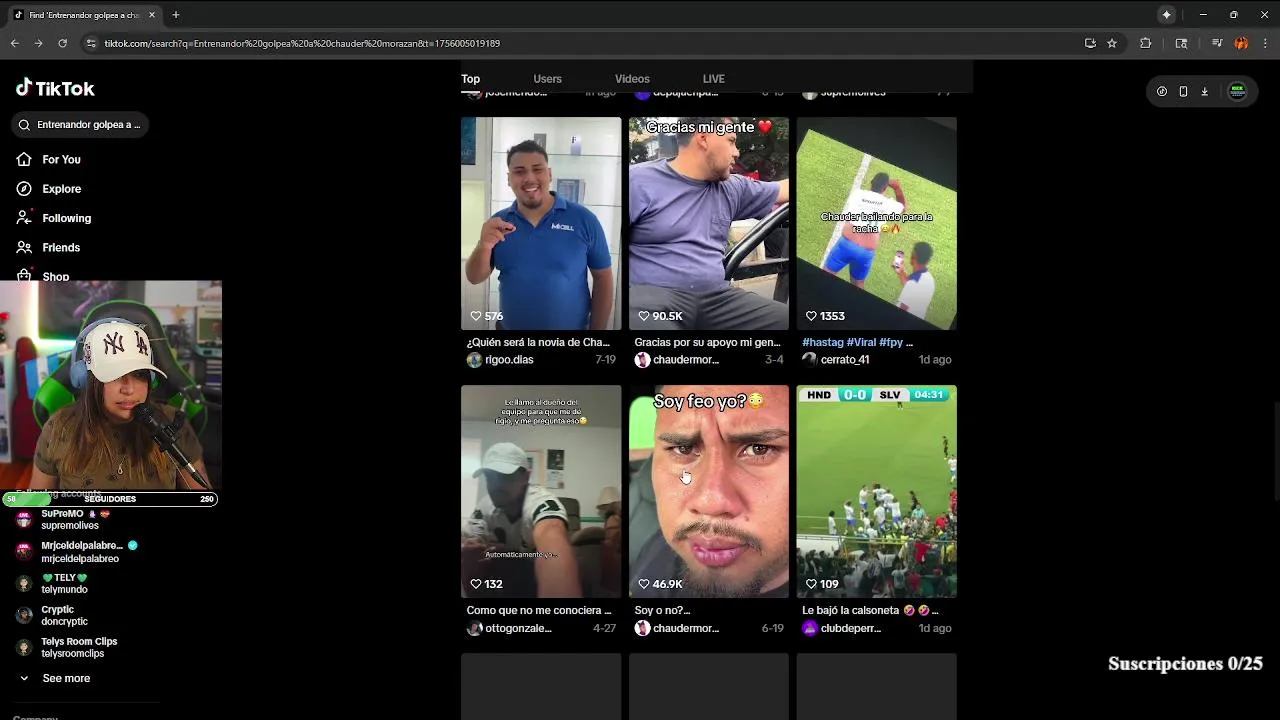
Task: Open chaudermor... profile under 'Soy o no?'
Action: point(686,628)
